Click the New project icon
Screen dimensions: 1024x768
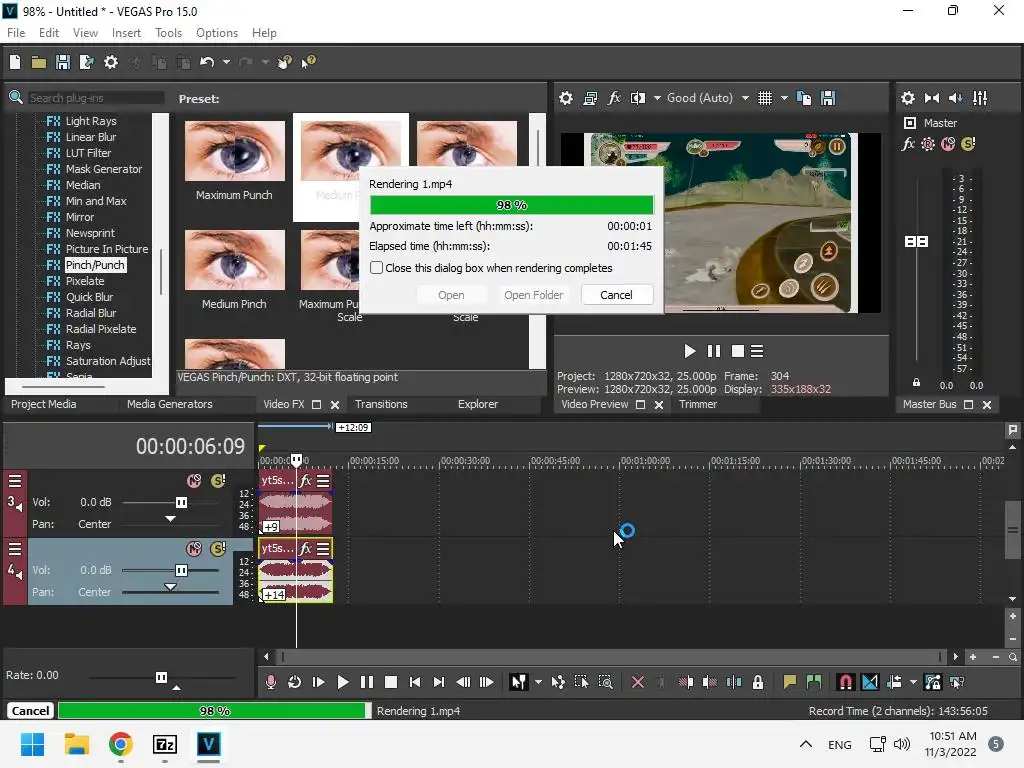click(x=15, y=62)
